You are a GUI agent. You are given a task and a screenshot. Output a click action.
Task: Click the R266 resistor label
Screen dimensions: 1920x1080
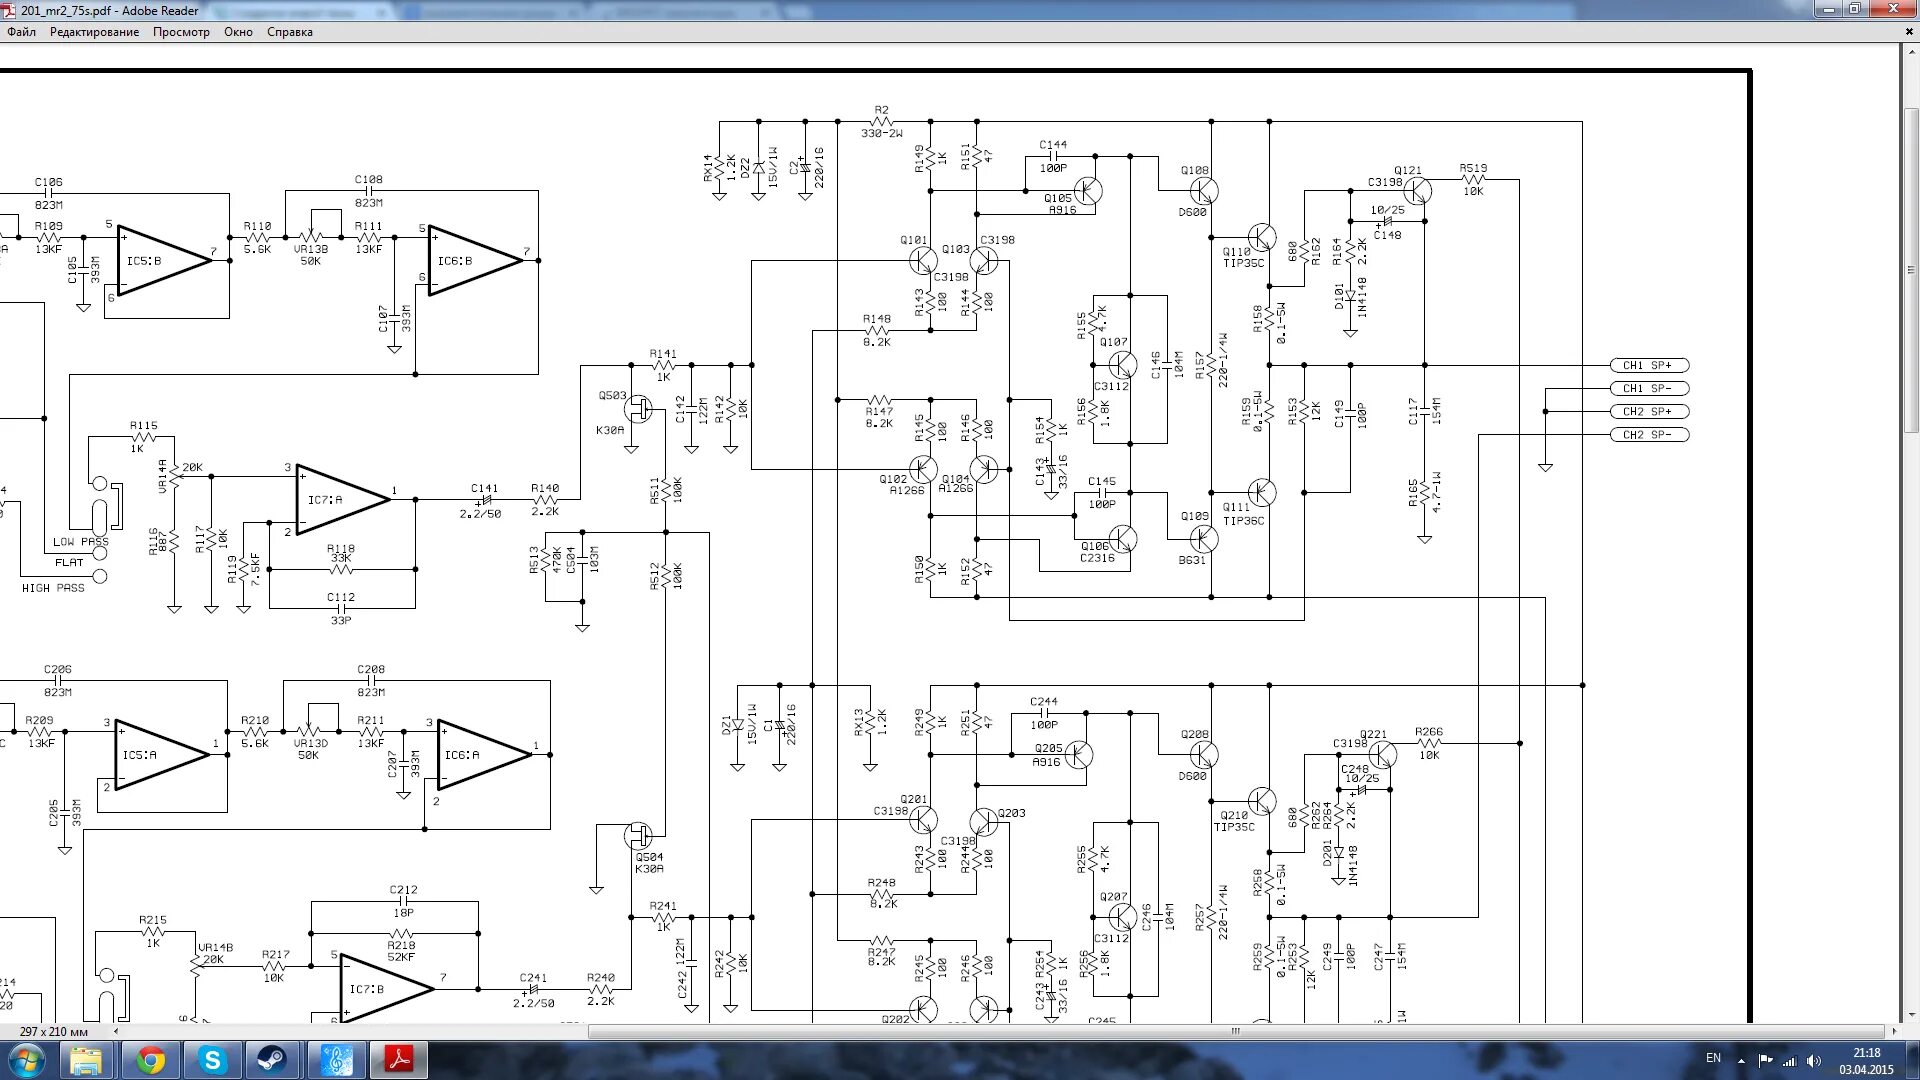coord(1429,732)
